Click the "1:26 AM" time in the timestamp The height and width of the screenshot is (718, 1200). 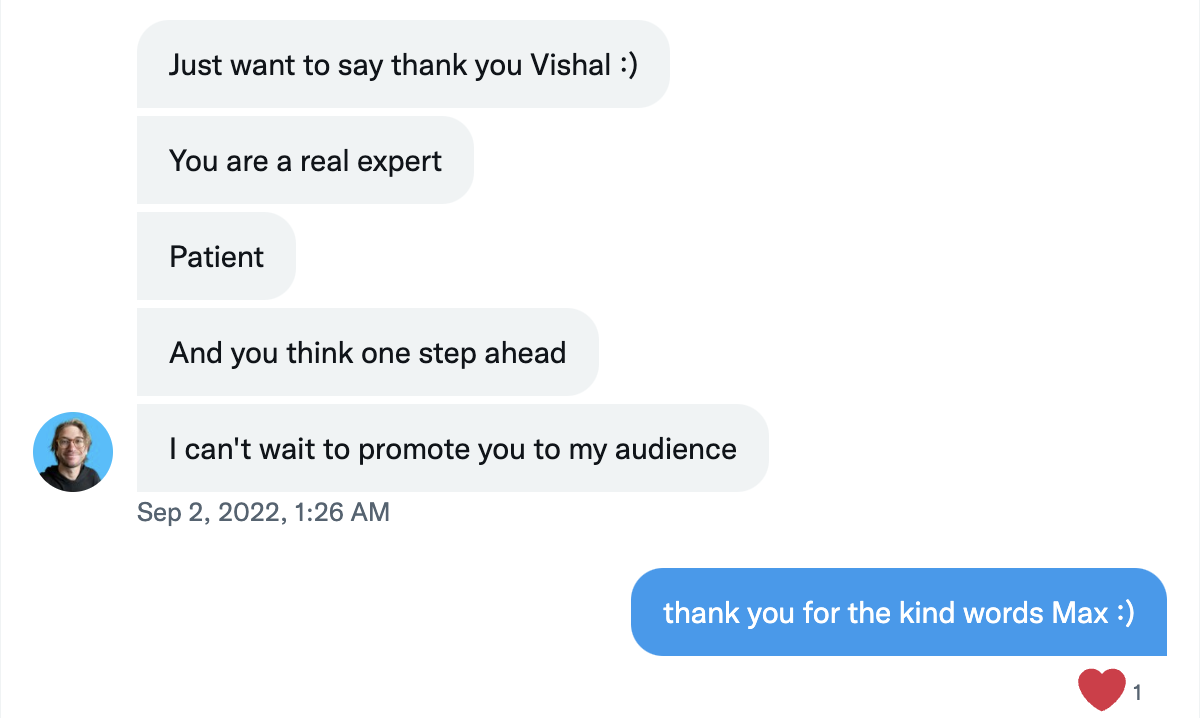click(x=341, y=513)
